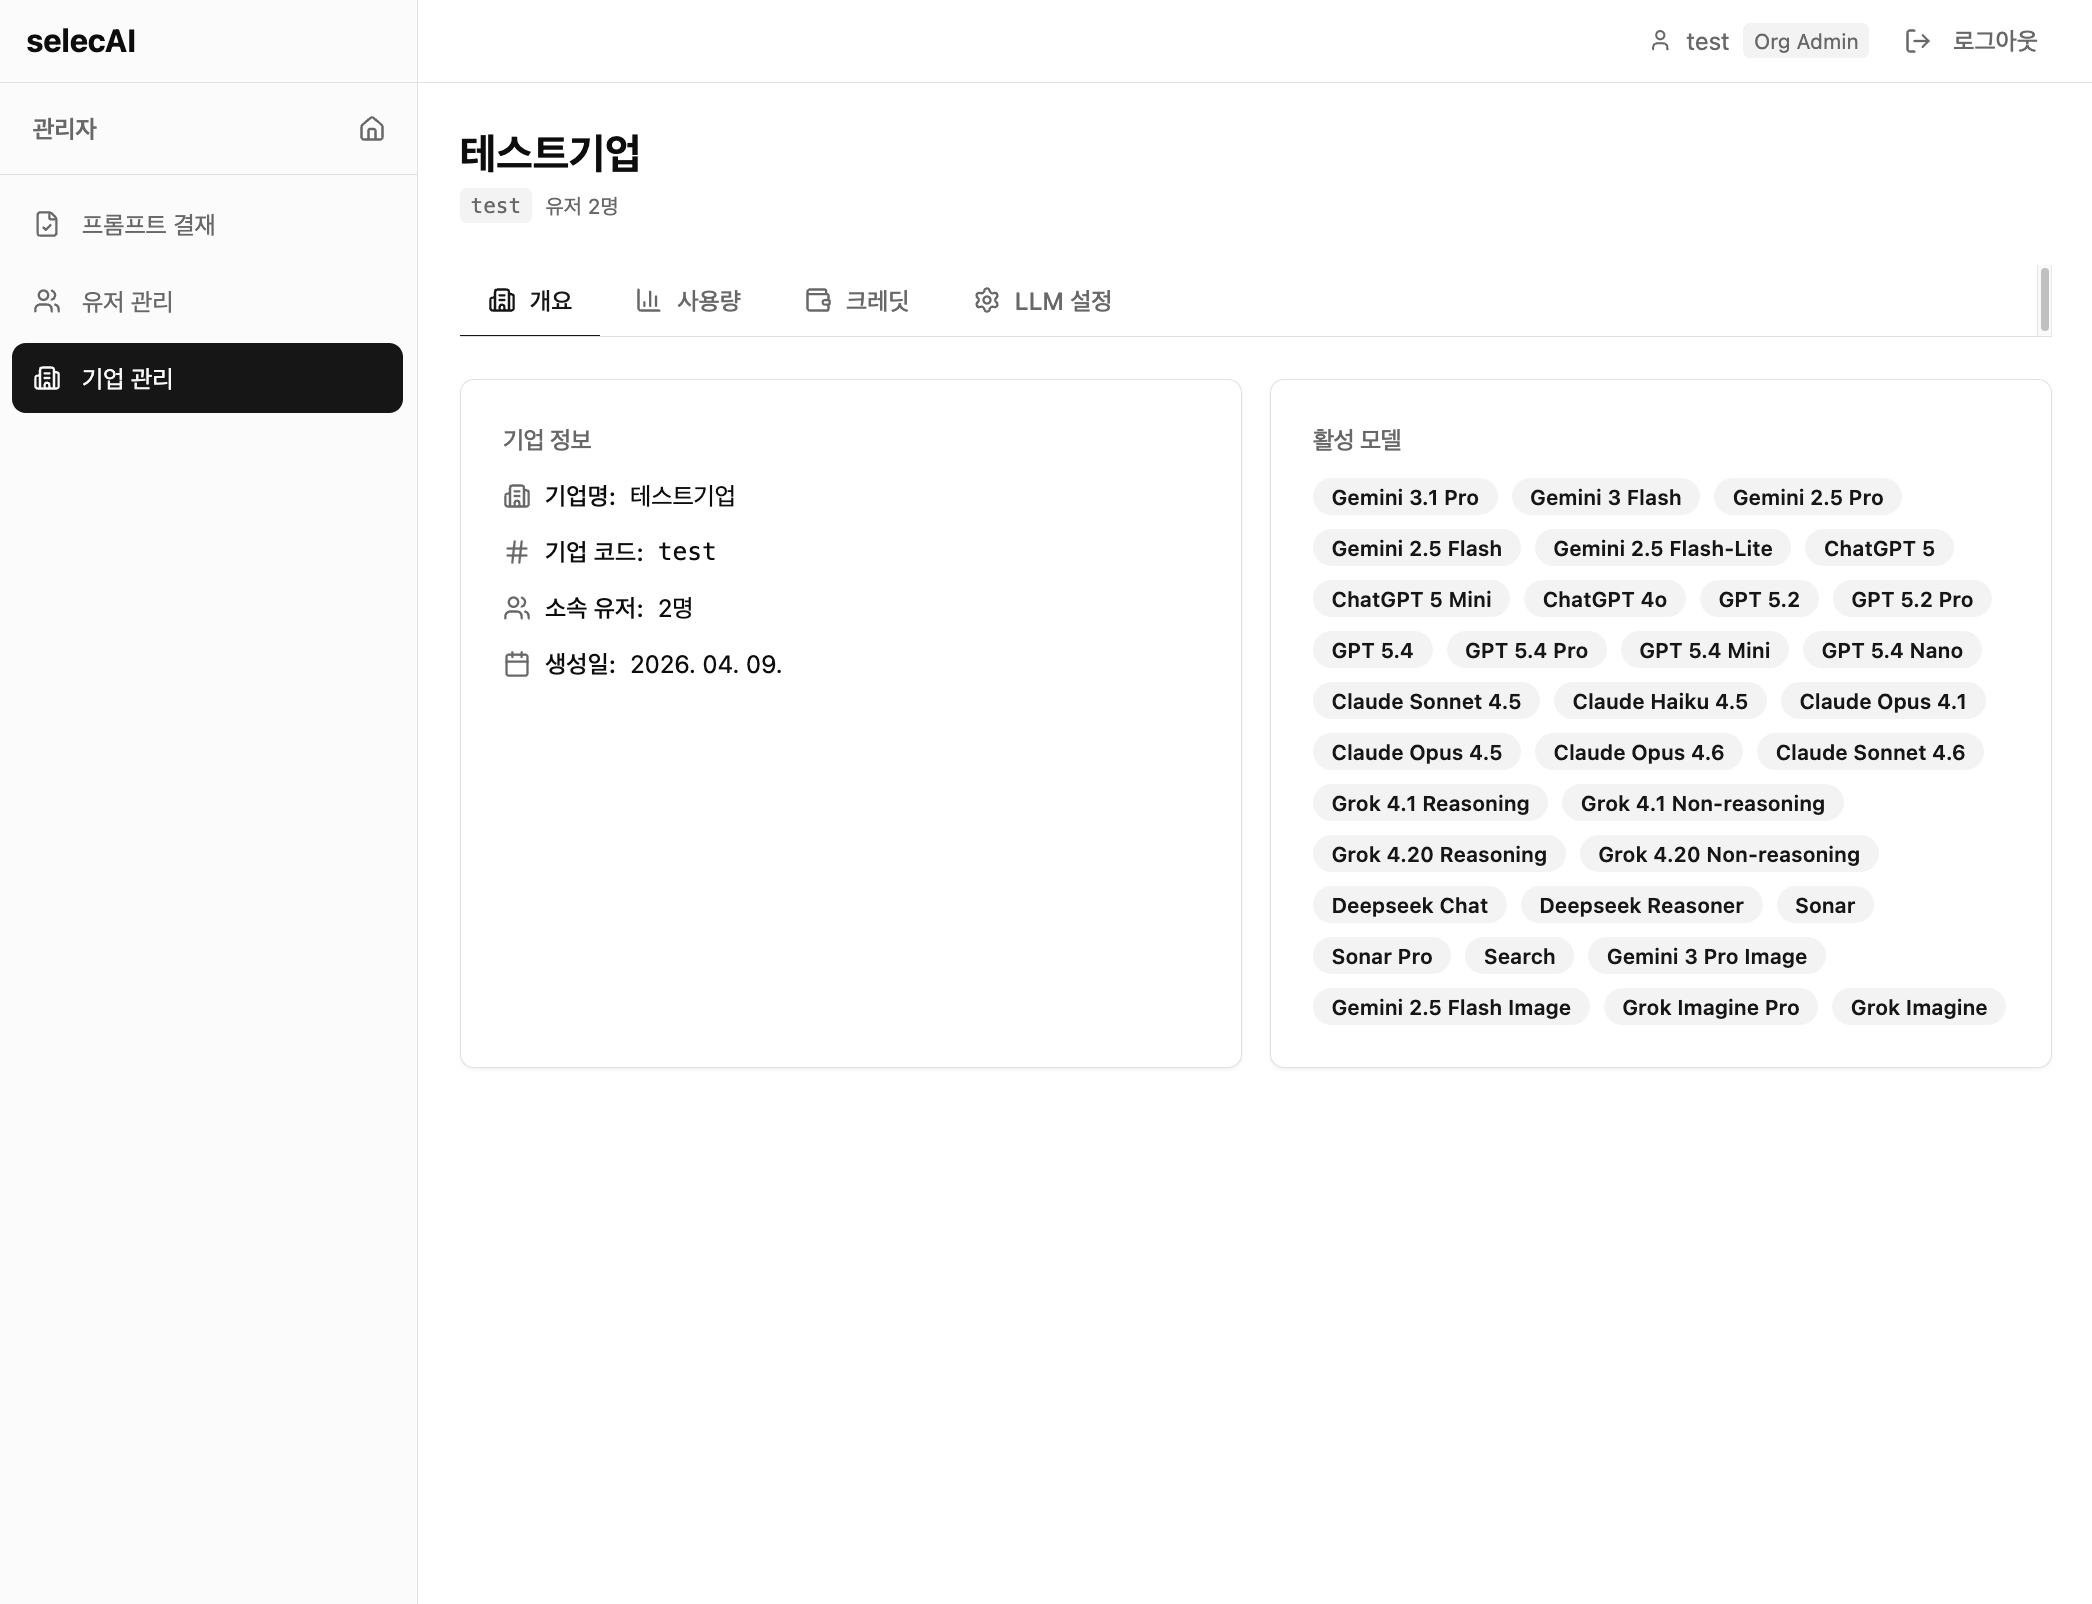2092x1604 pixels.
Task: Click the 기업 정보 section heading
Action: pos(547,439)
